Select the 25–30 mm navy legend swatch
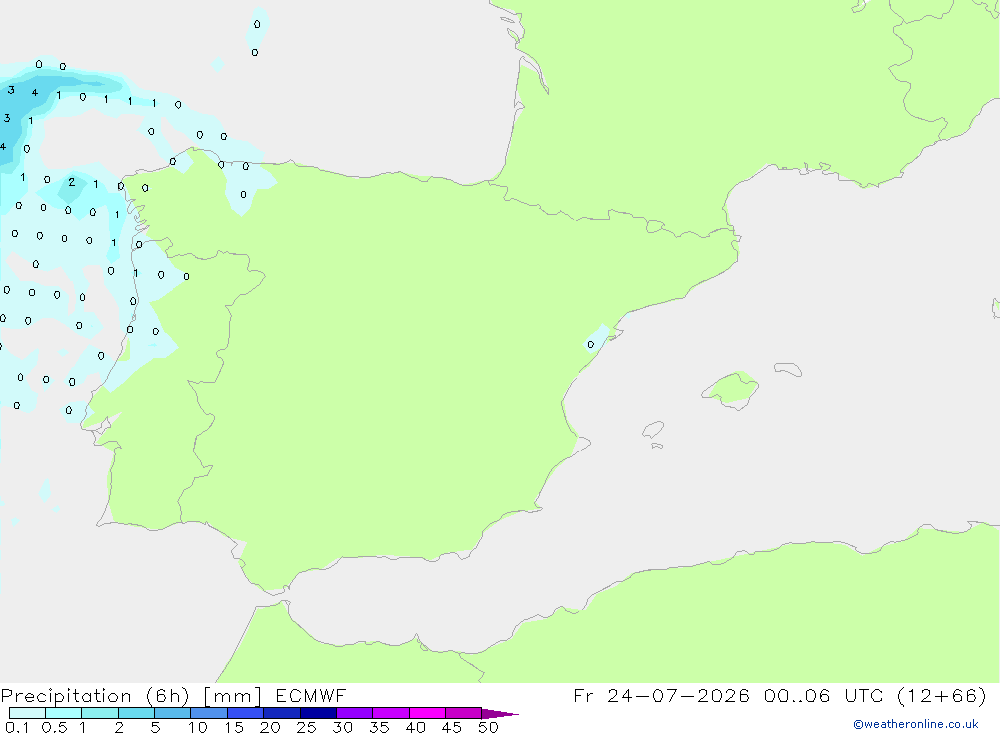The height and width of the screenshot is (733, 1000). [x=318, y=713]
